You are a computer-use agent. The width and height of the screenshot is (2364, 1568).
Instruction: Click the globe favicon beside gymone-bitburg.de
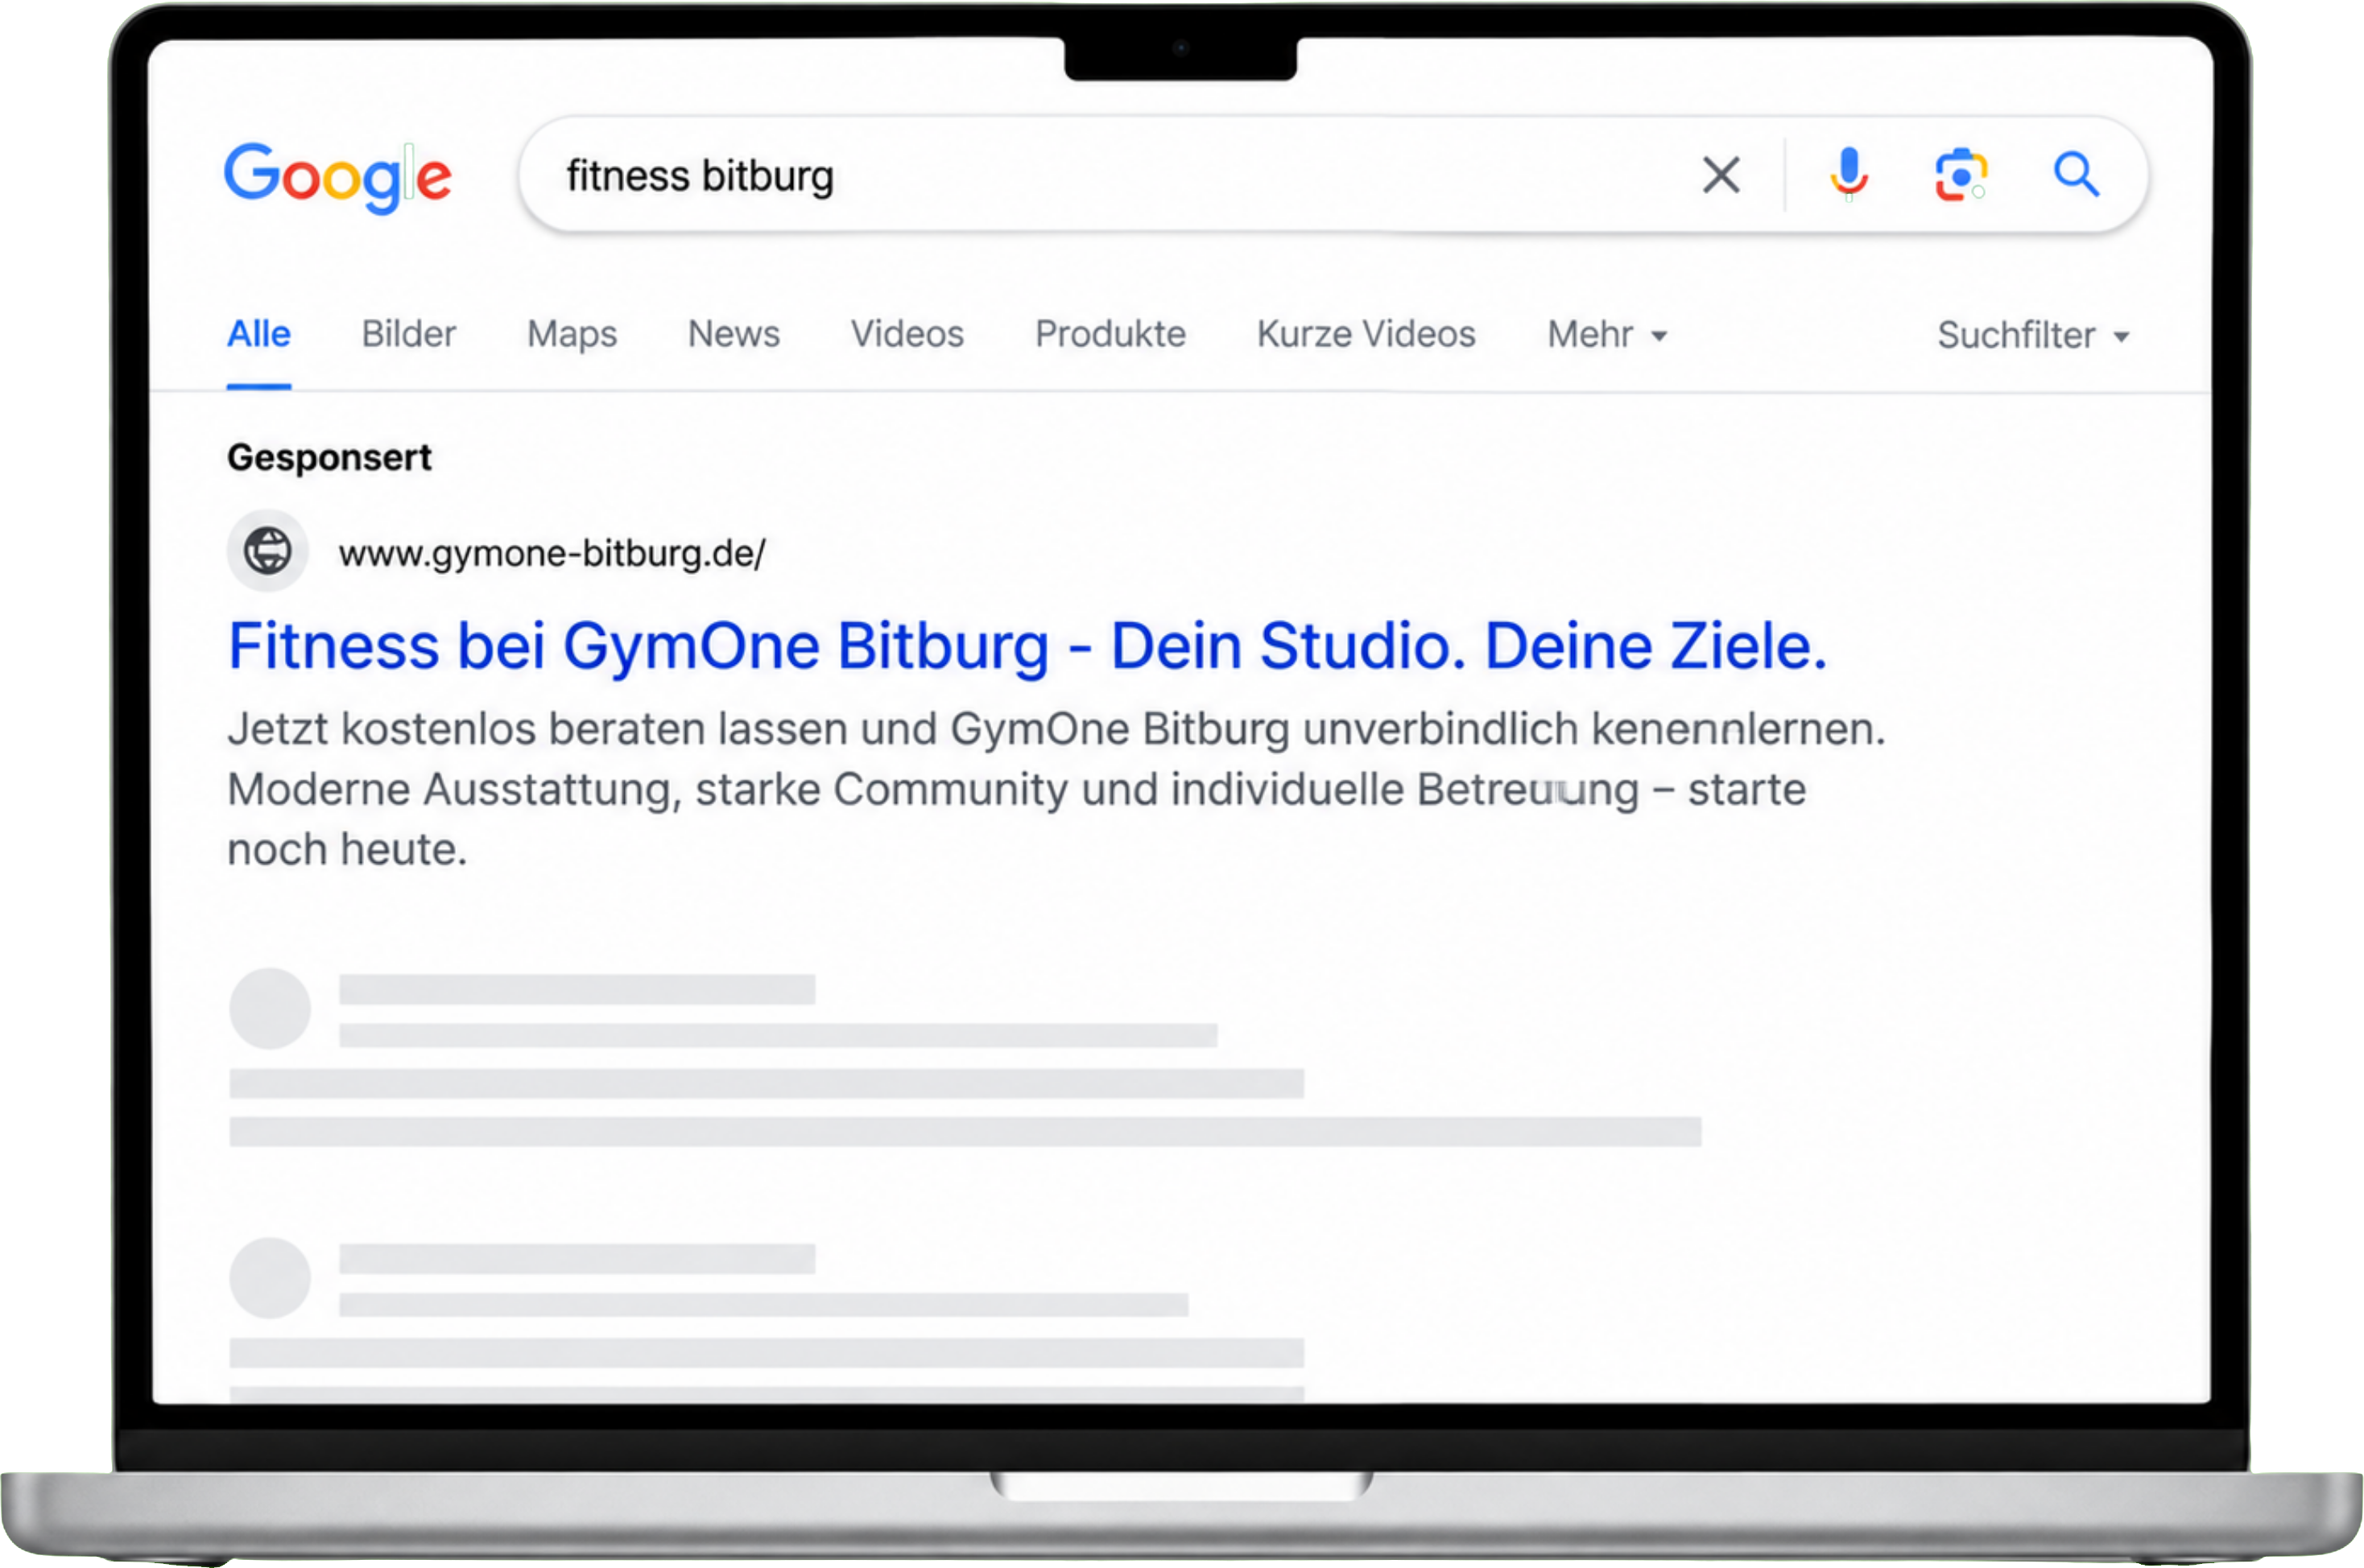[x=268, y=551]
